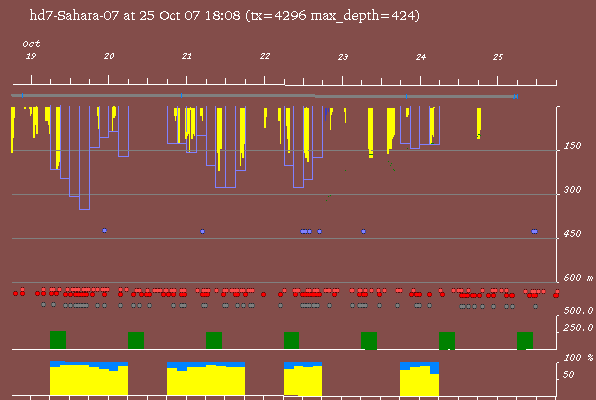Select date label 22 on time axis
Screen dimensions: 596x400
(265, 56)
